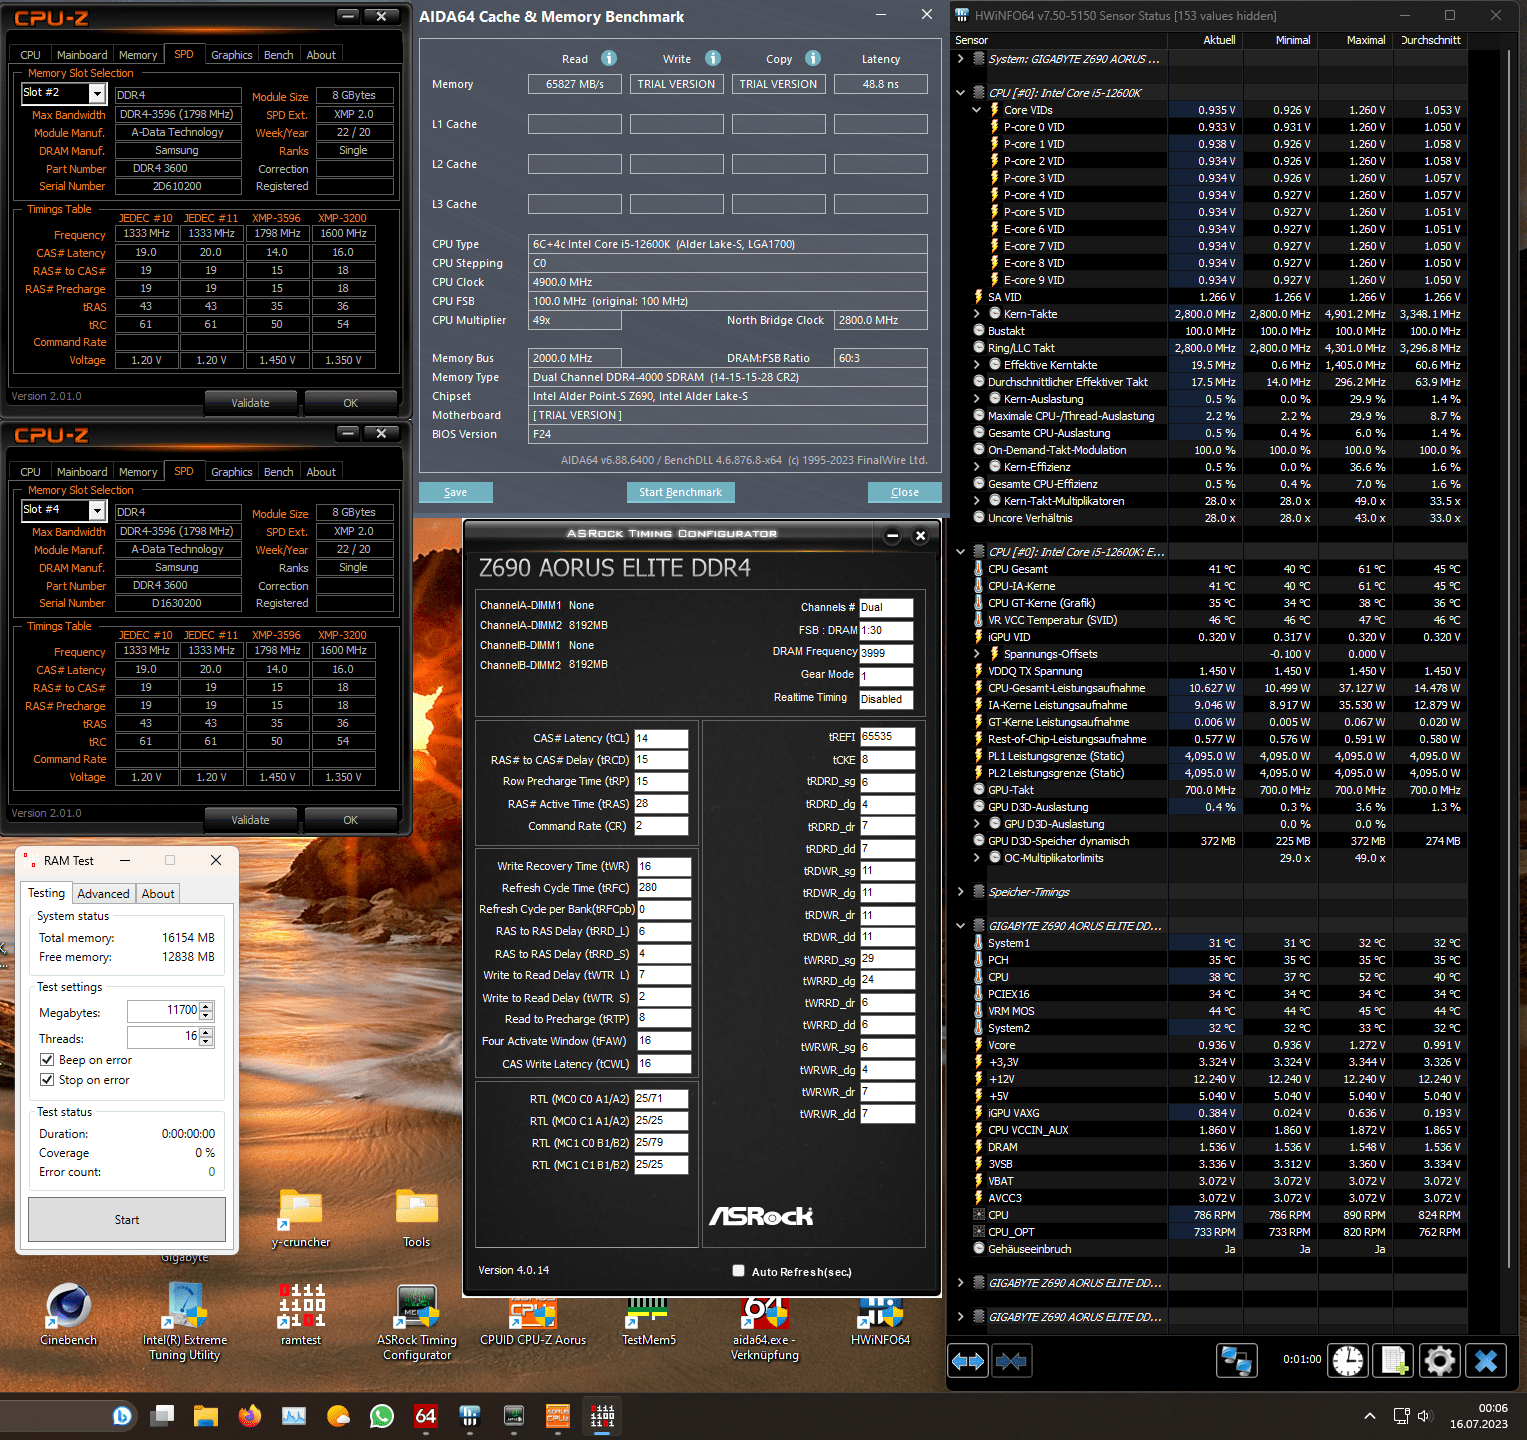This screenshot has height=1440, width=1527.
Task: Click HWiNFO expand-columns blue arrows button
Action: point(968,1361)
